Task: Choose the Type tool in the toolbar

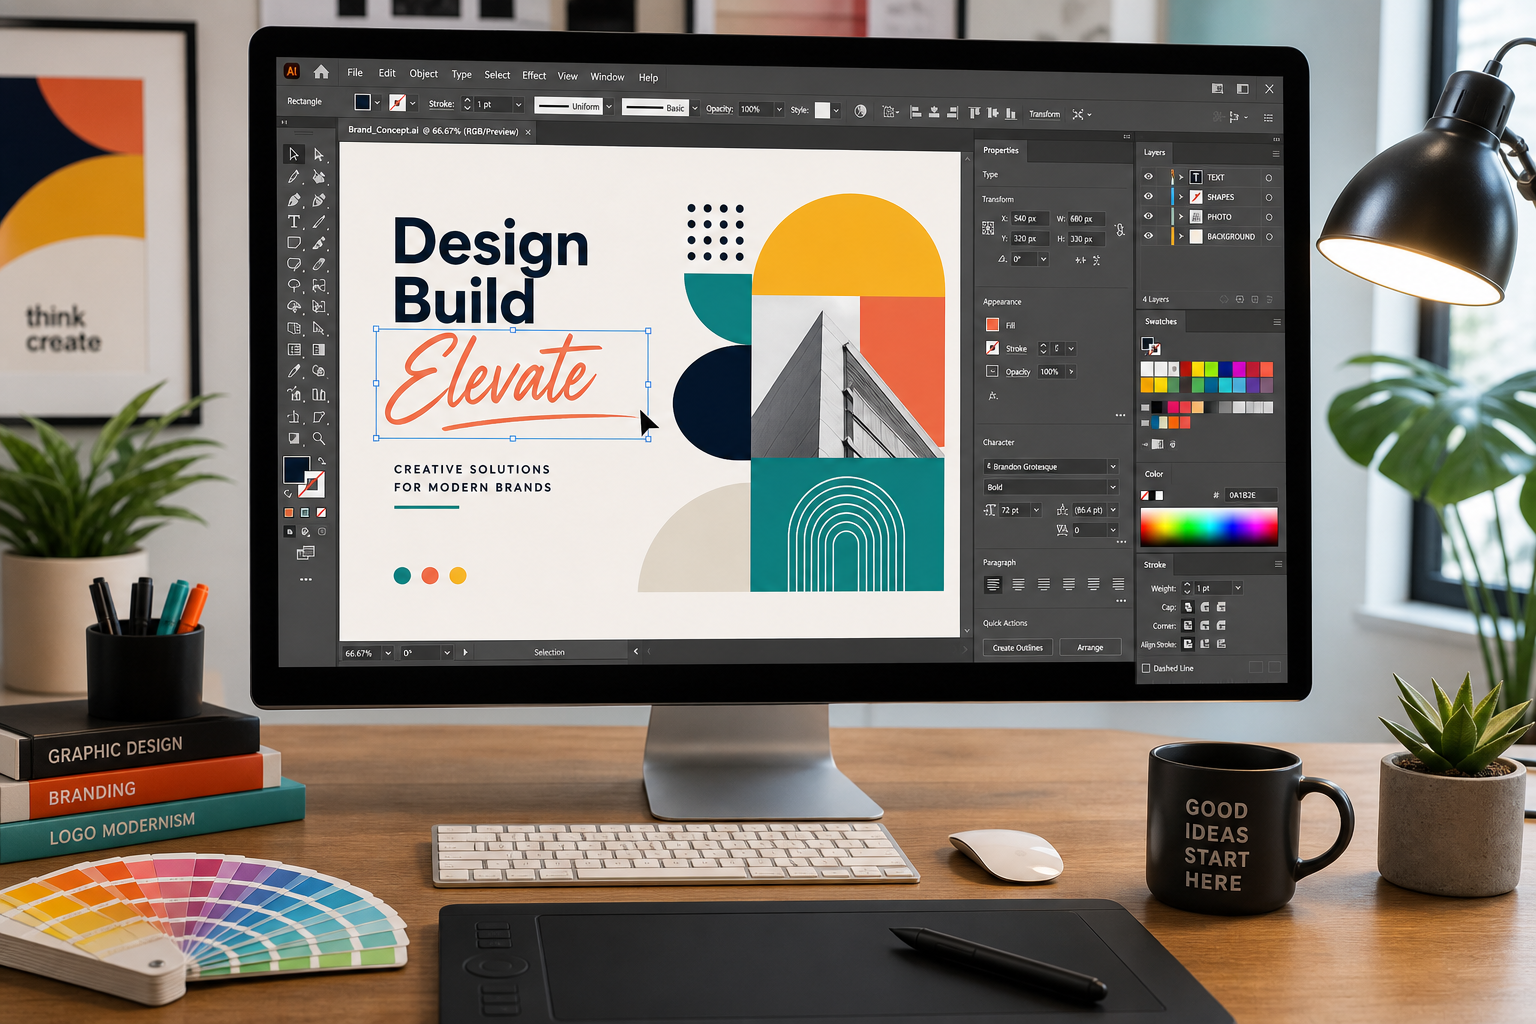Action: pos(293,221)
